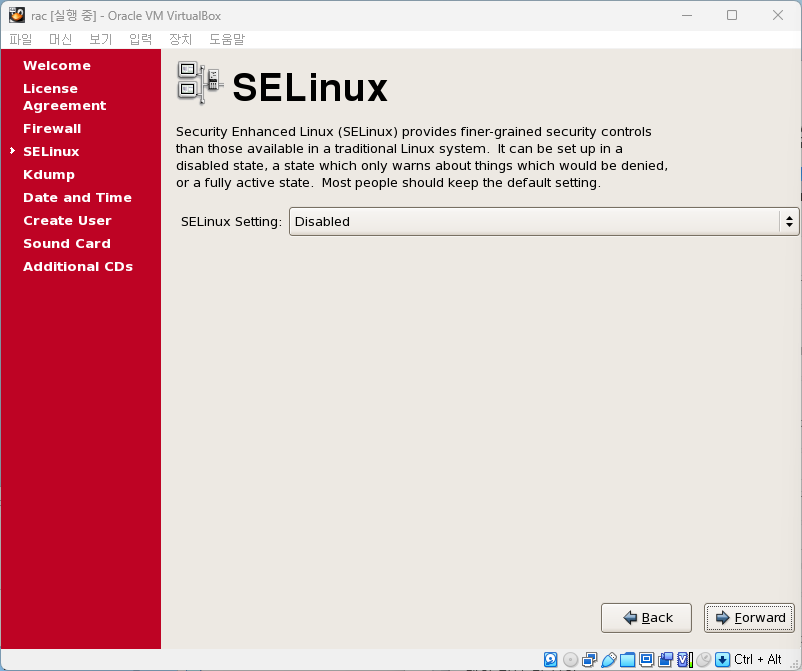The height and width of the screenshot is (671, 802).
Task: Click the Forward button
Action: pyautogui.click(x=749, y=618)
